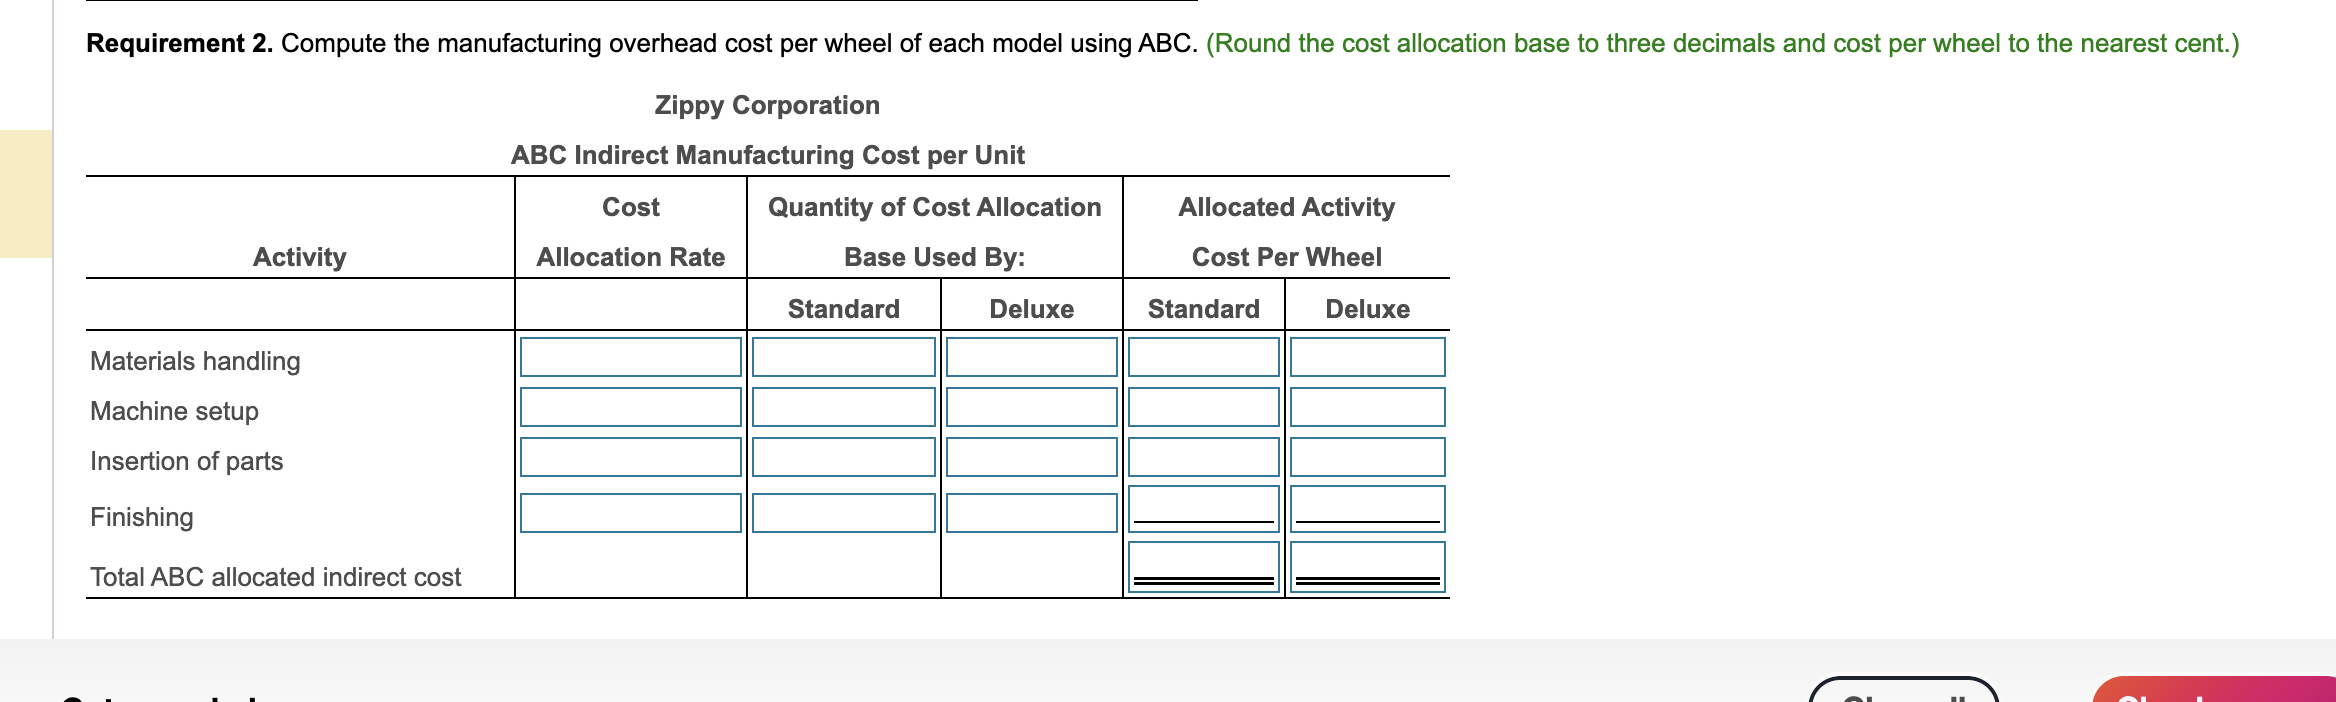Image resolution: width=2336 pixels, height=702 pixels.
Task: Click the Standard cost per wheel field for Materials handling
Action: [x=1203, y=357]
